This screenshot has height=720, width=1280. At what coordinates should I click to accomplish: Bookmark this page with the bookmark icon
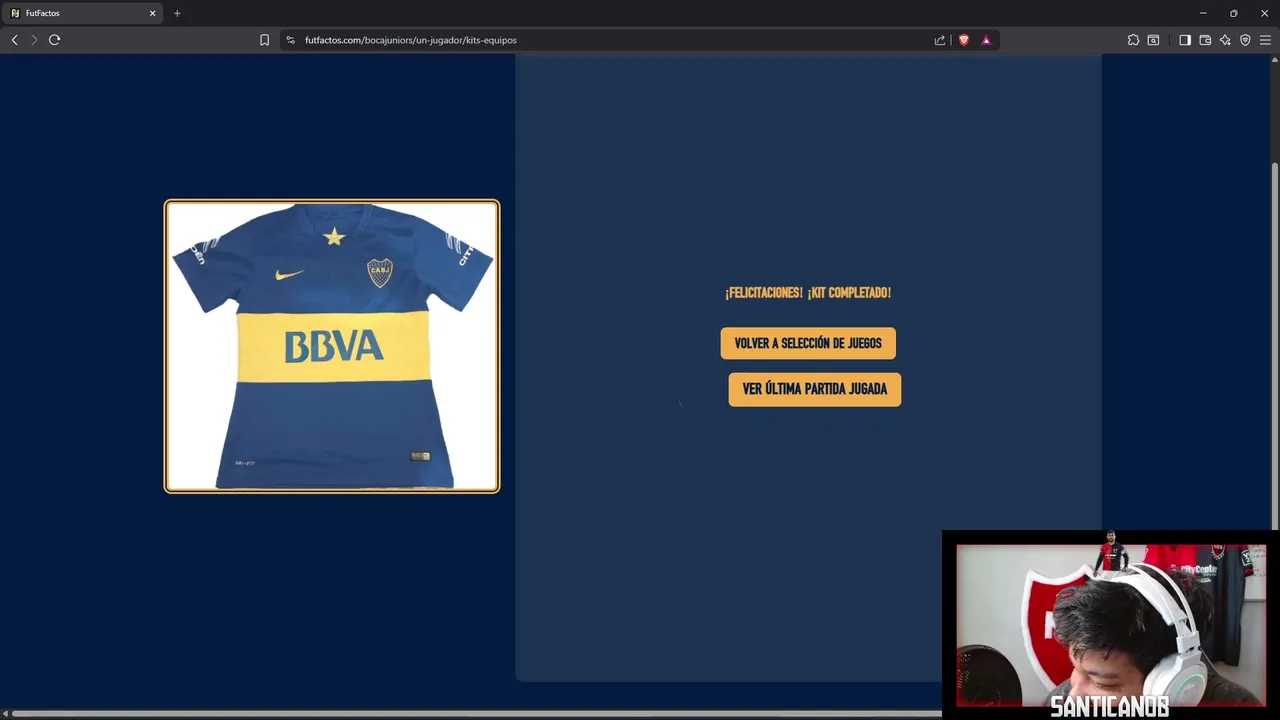[x=264, y=40]
